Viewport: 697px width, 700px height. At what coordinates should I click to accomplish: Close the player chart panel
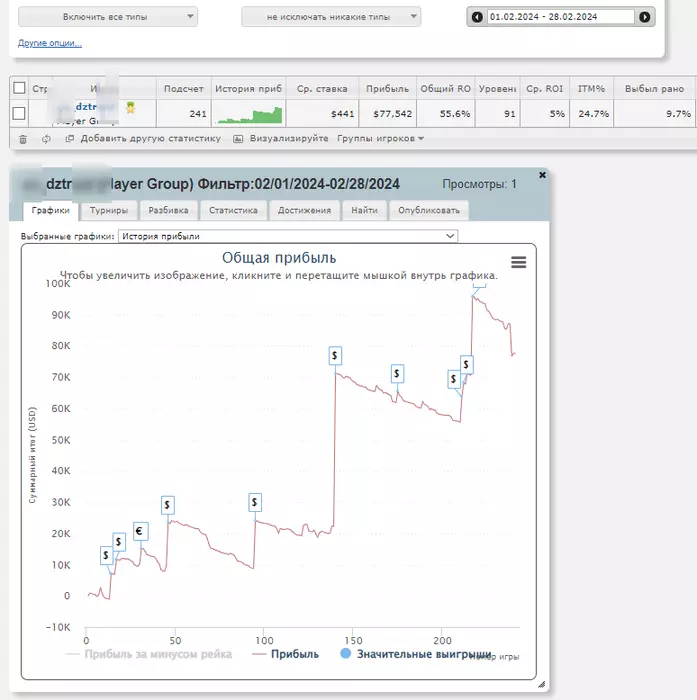point(542,175)
